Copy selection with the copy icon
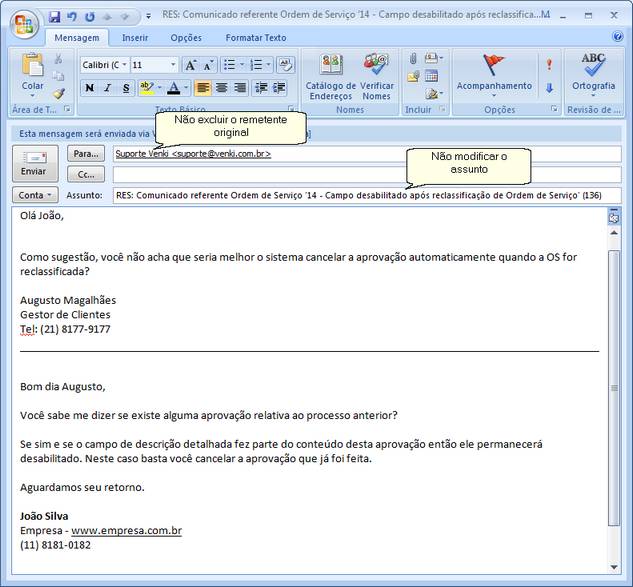The height and width of the screenshot is (587, 633). (x=59, y=76)
